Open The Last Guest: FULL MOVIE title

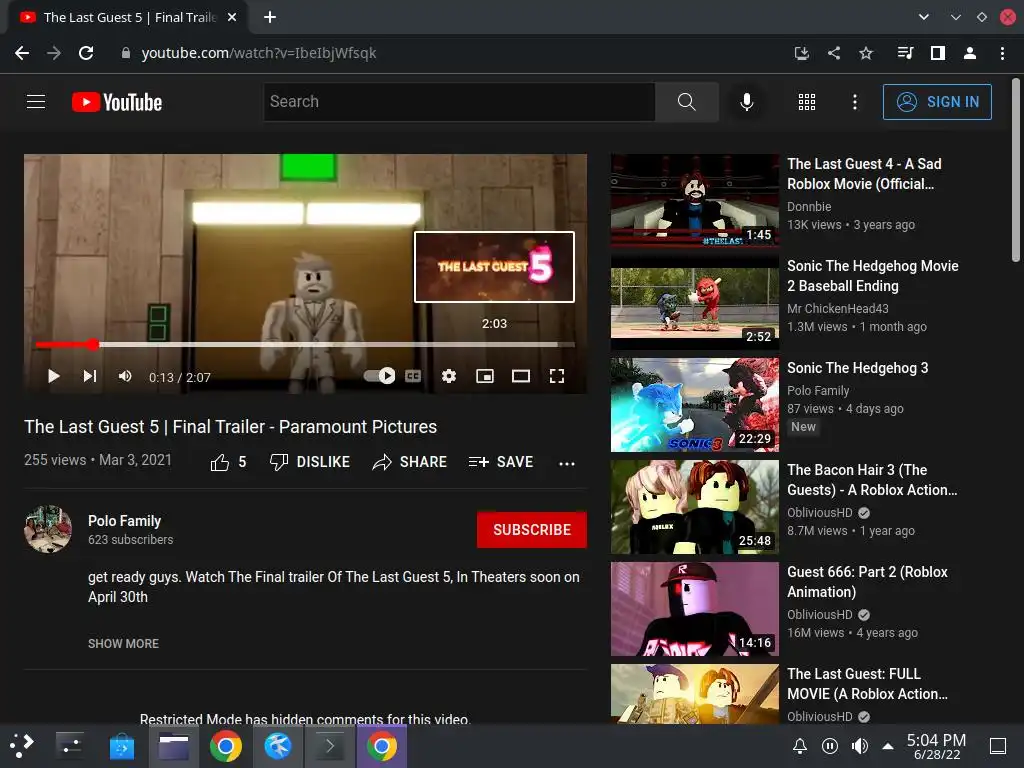[x=867, y=684]
